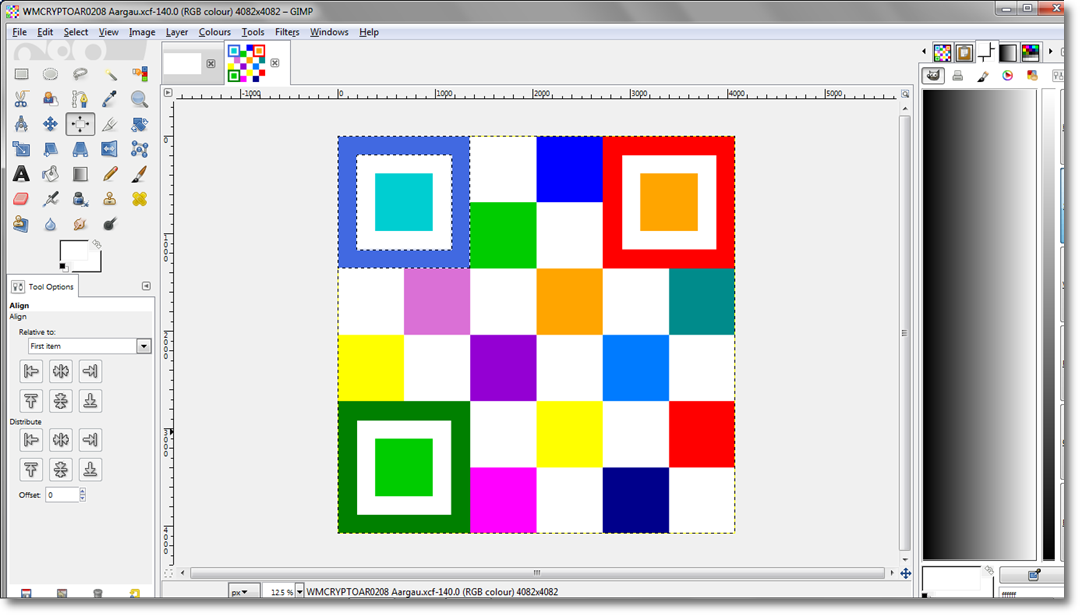Select the Rectangle Select tool
1080x615 pixels.
(x=21, y=74)
